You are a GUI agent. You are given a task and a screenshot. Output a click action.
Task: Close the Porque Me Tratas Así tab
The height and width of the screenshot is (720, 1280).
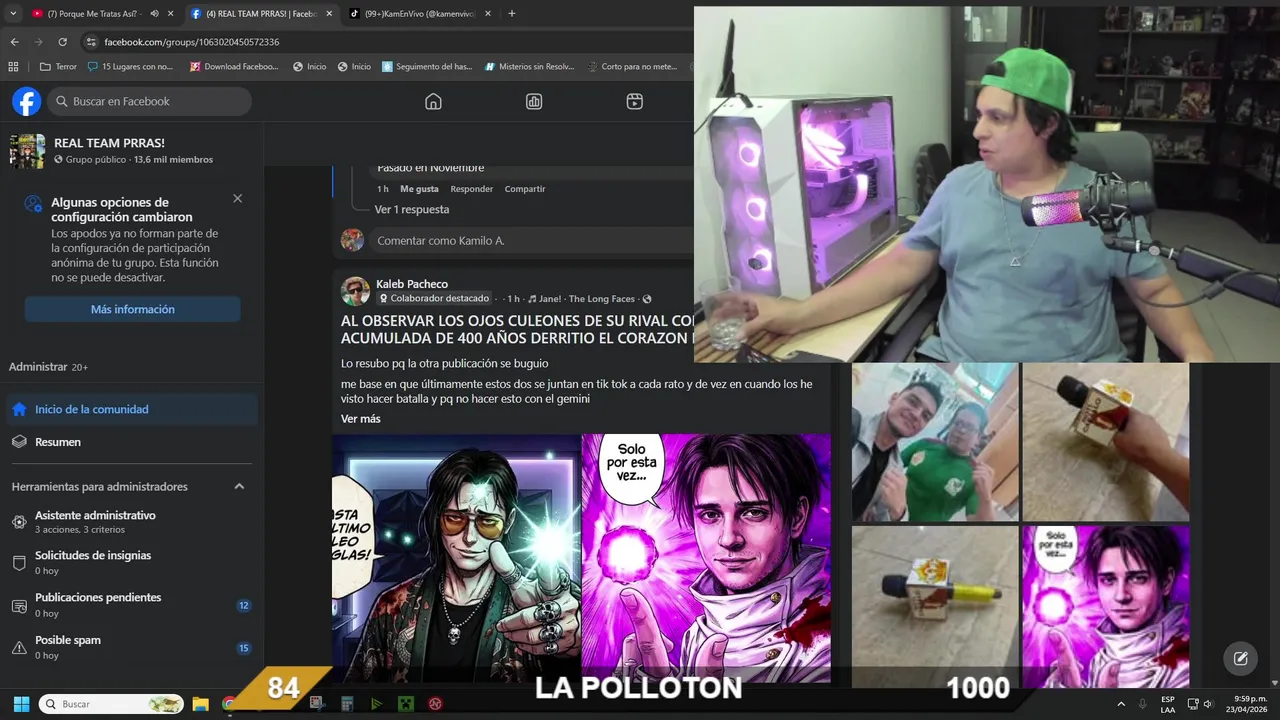click(x=171, y=14)
